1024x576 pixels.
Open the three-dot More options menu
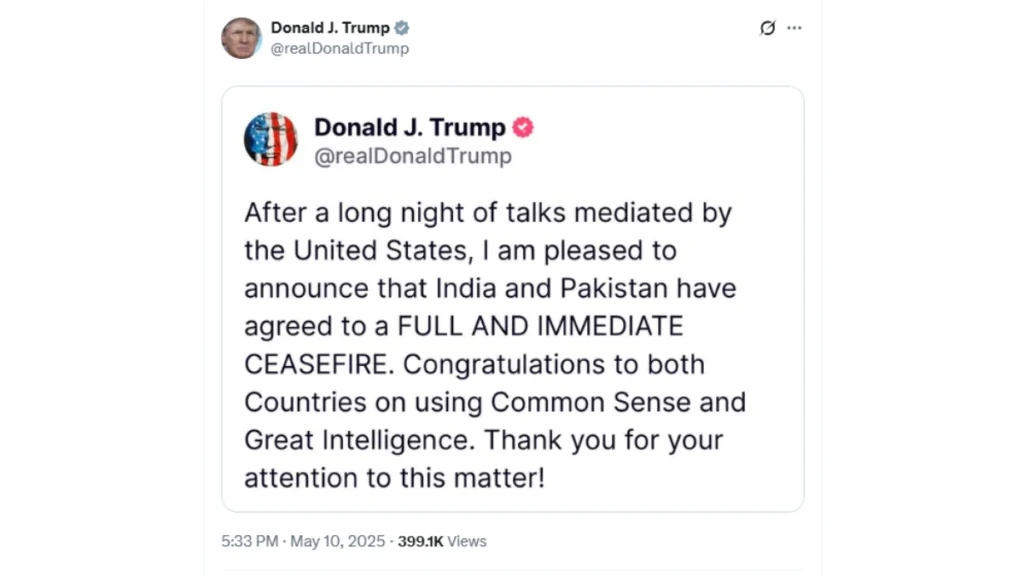click(x=794, y=28)
